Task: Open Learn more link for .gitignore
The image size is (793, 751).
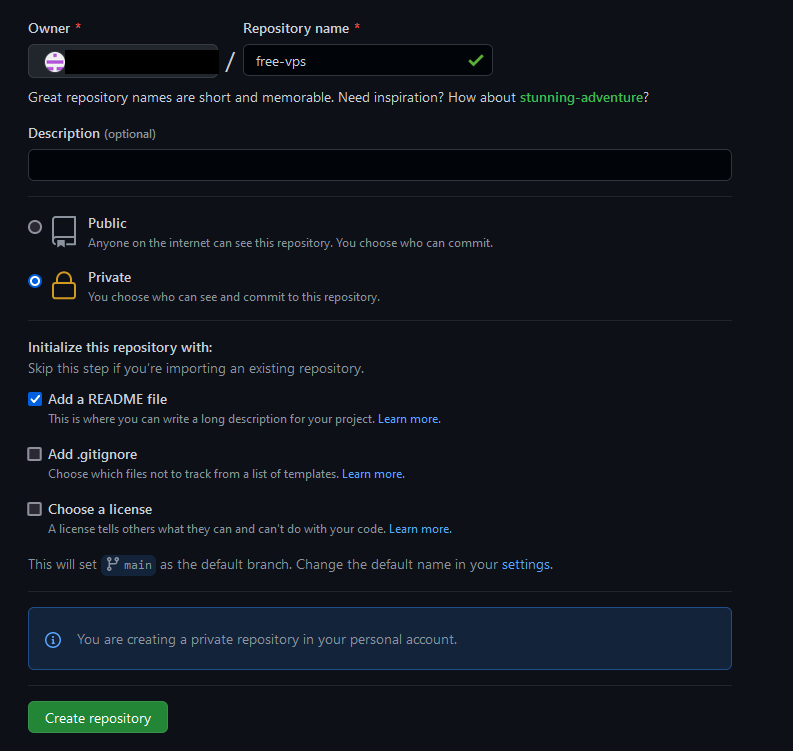Action: (x=372, y=474)
